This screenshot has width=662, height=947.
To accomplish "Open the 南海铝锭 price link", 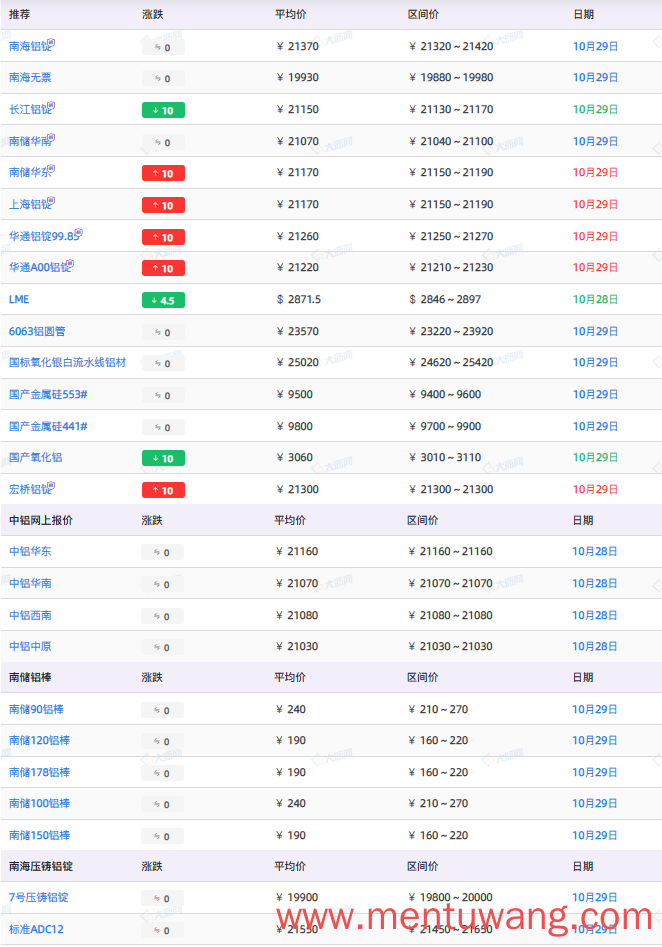I will (x=28, y=47).
